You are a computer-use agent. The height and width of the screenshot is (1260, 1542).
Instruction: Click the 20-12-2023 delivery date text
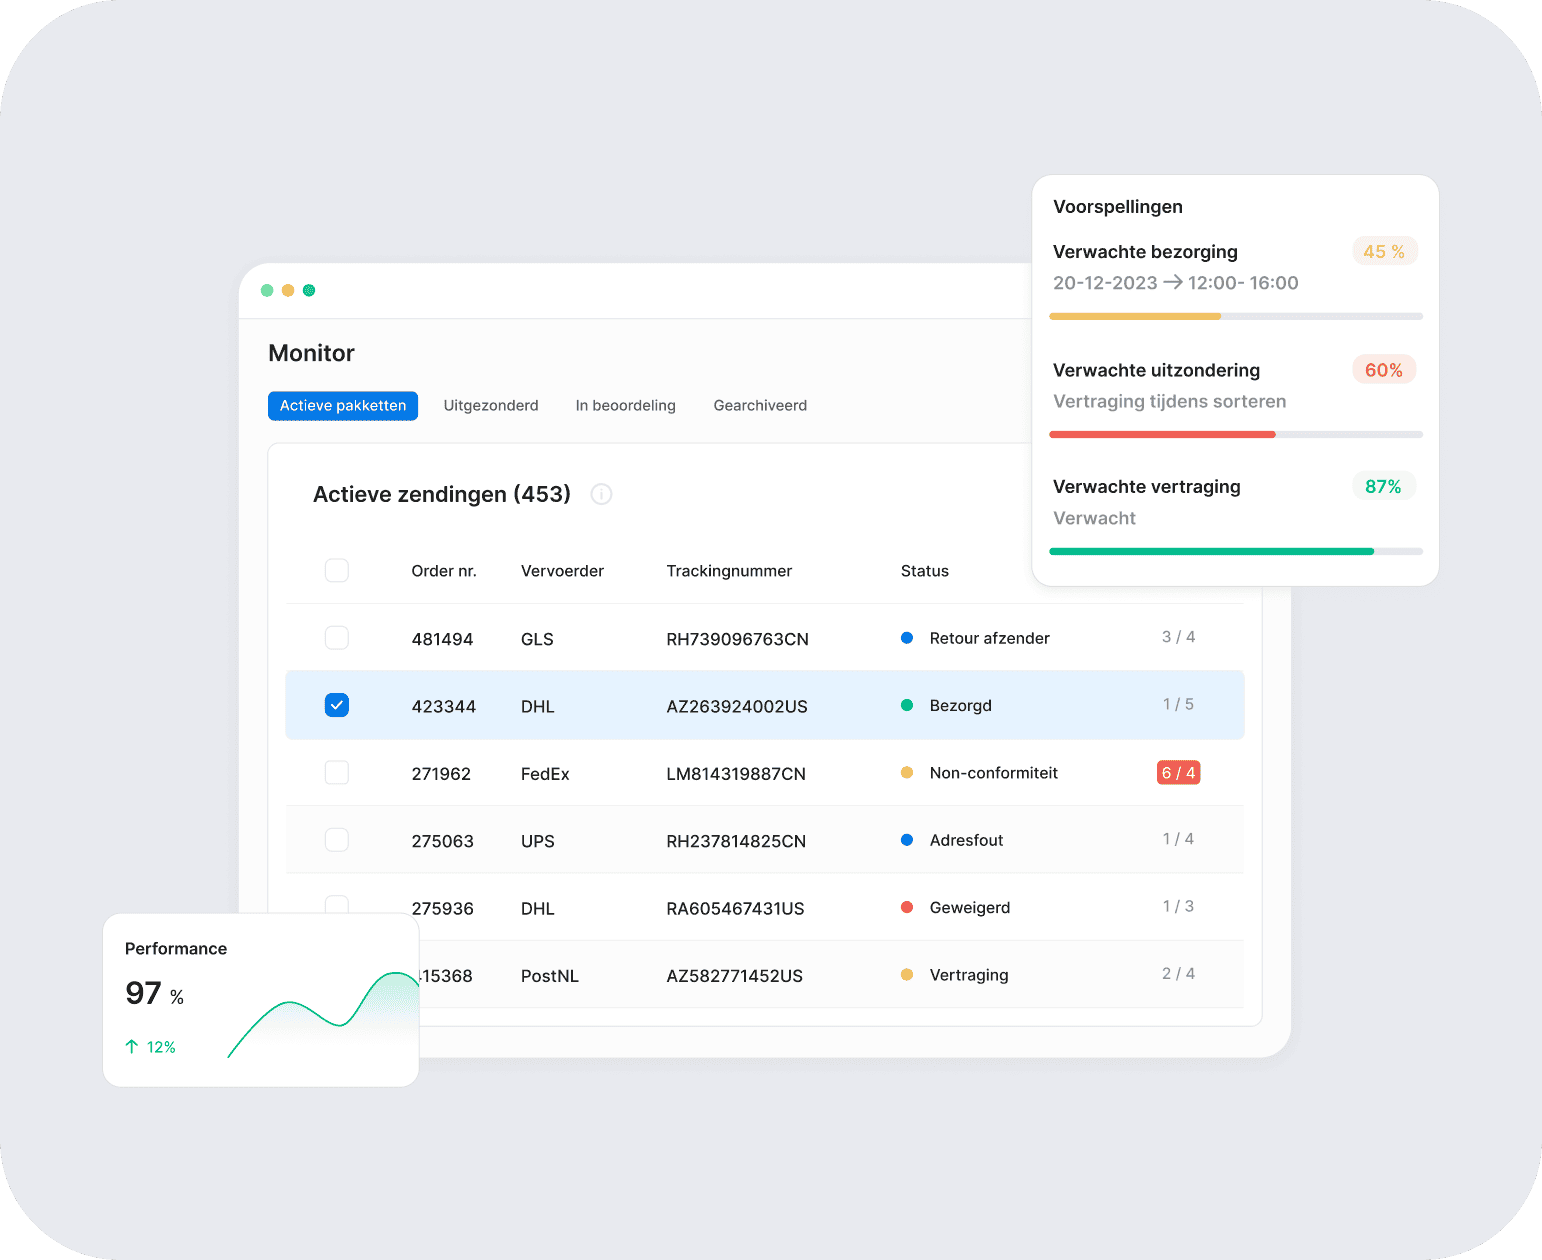[1105, 283]
